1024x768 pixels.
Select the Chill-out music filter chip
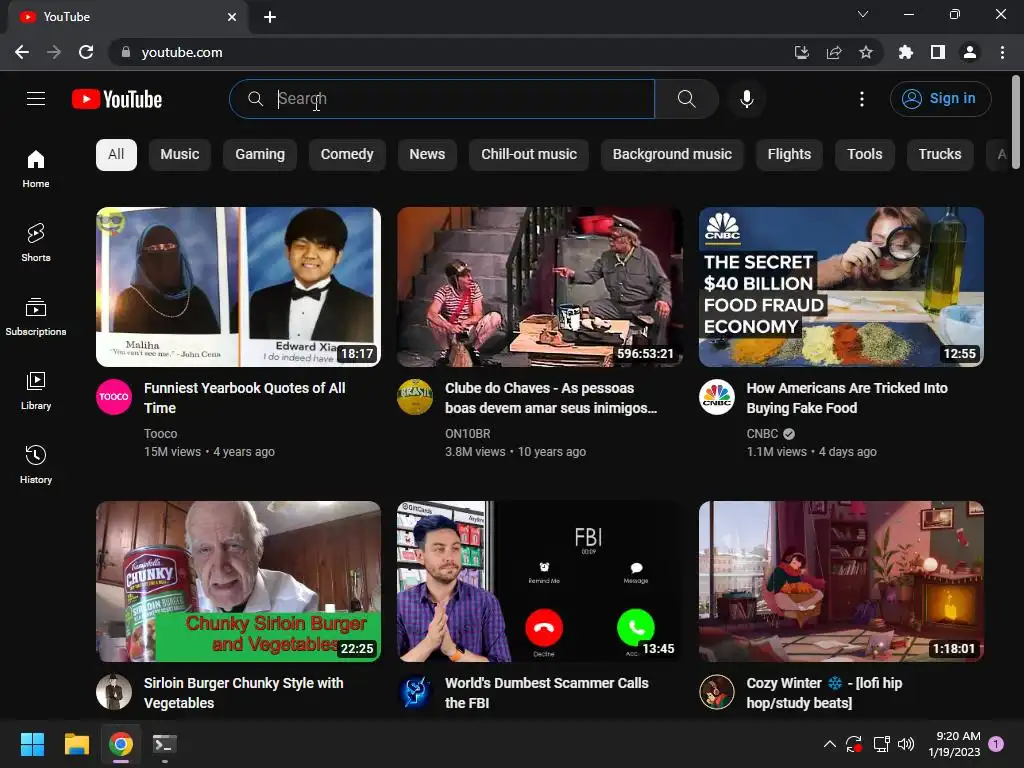[529, 155]
